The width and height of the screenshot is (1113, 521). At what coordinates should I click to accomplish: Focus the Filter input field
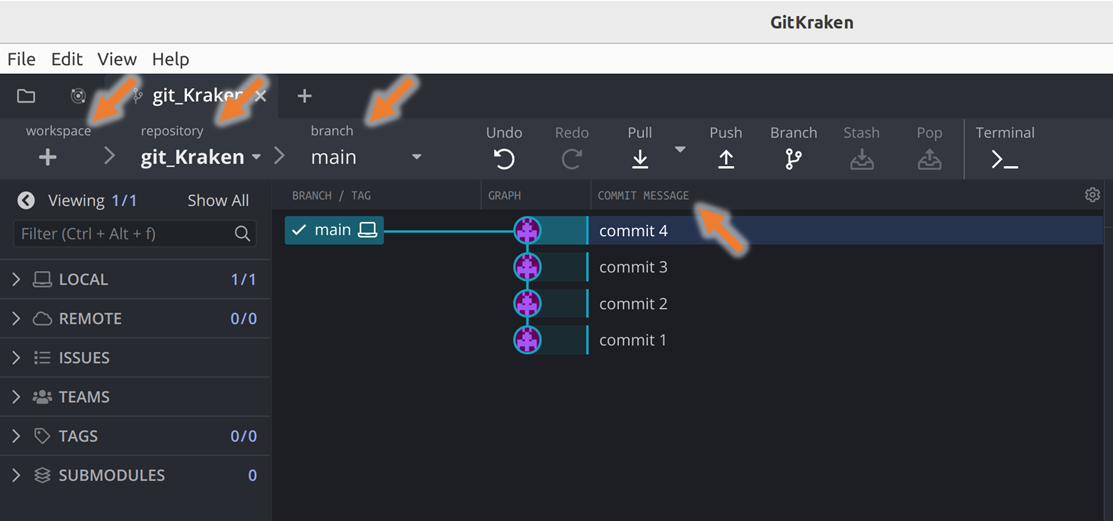(135, 234)
